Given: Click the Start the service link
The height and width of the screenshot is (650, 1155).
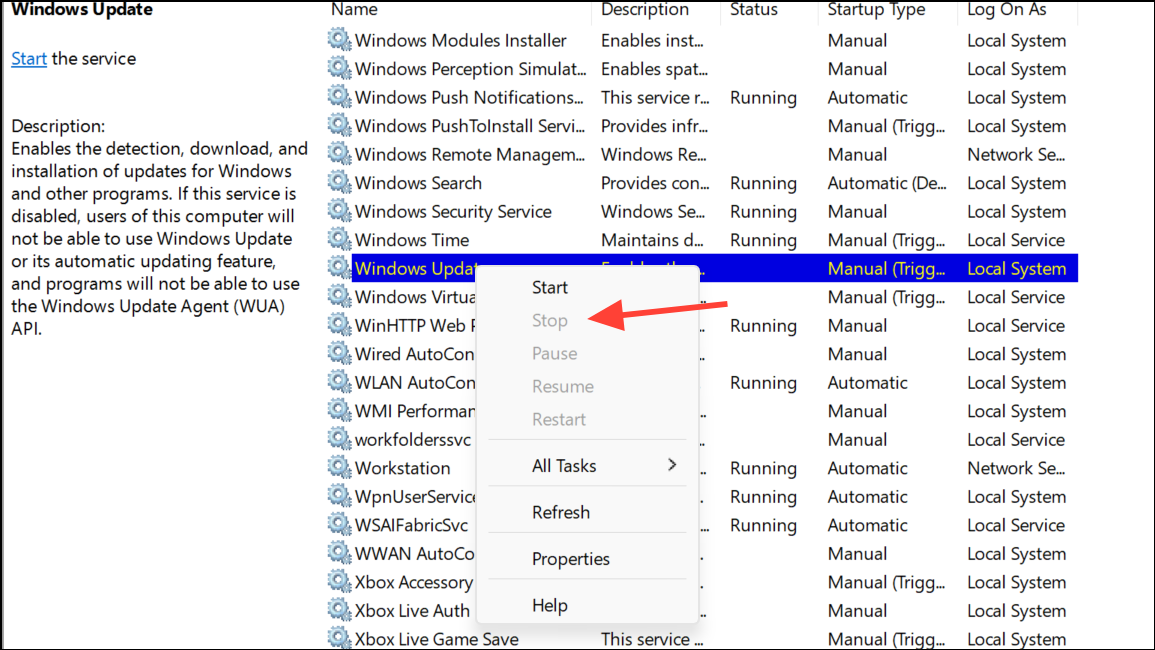Looking at the screenshot, I should pos(29,58).
